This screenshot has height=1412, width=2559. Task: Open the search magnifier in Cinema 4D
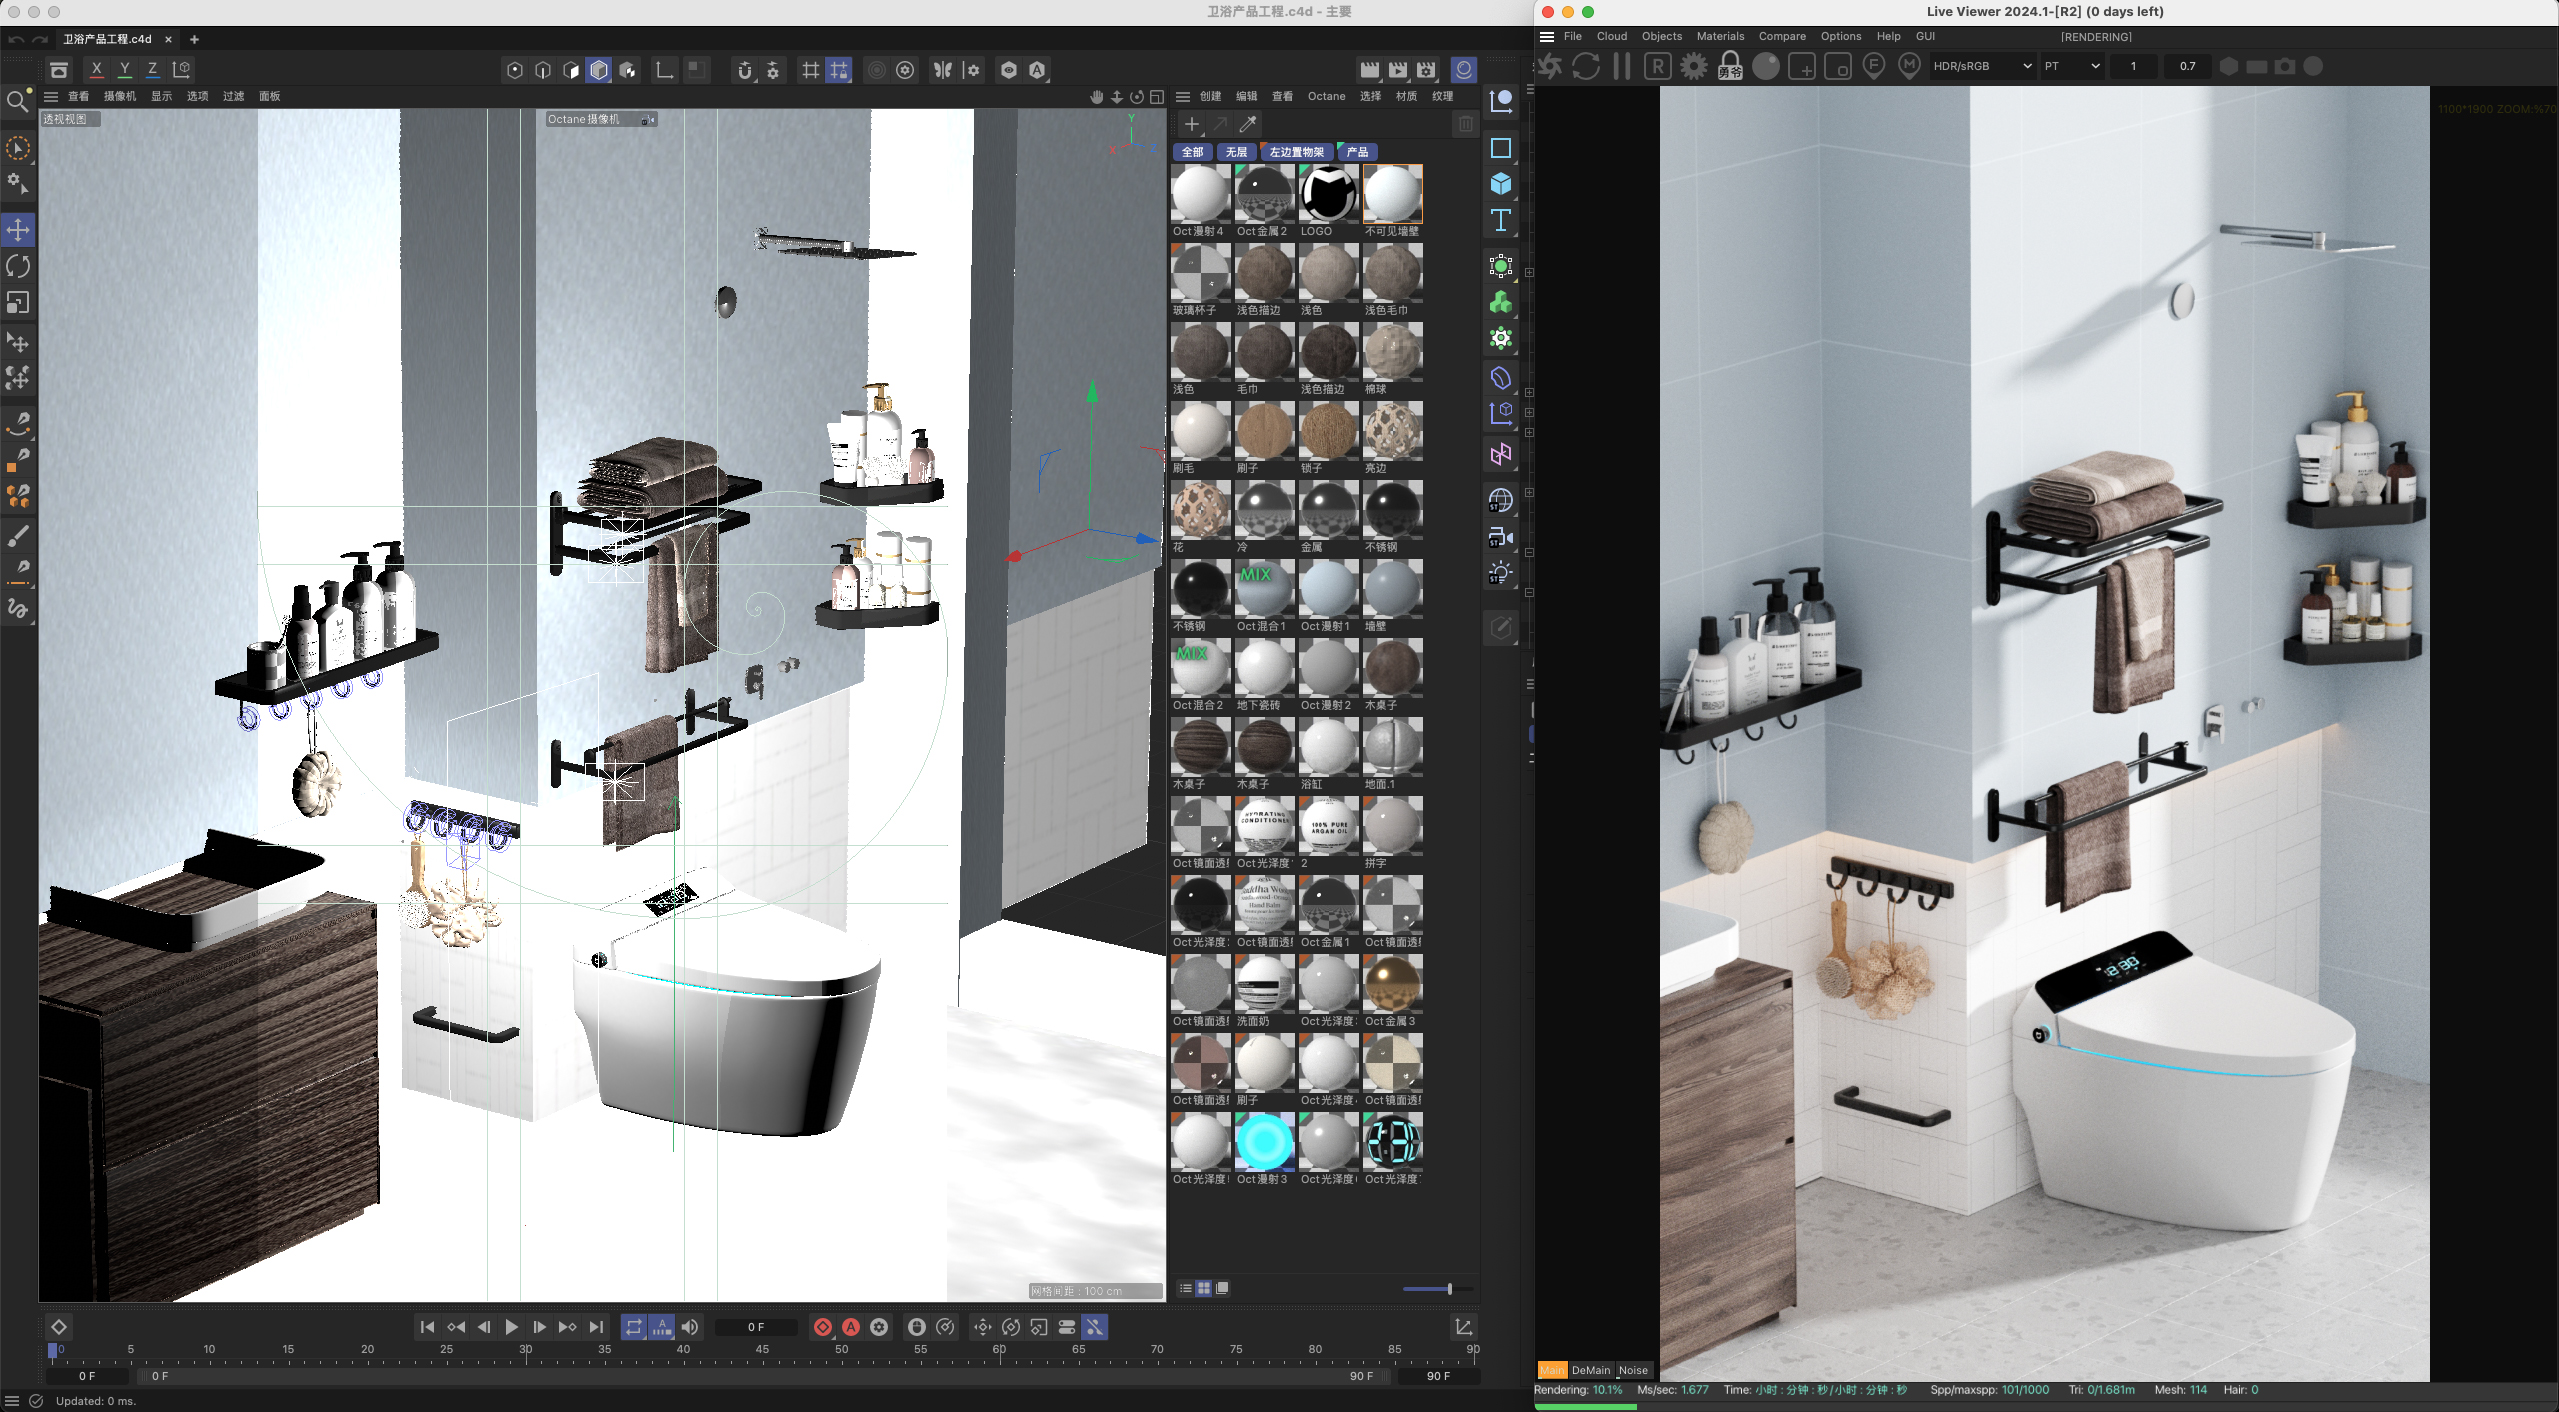(x=17, y=101)
